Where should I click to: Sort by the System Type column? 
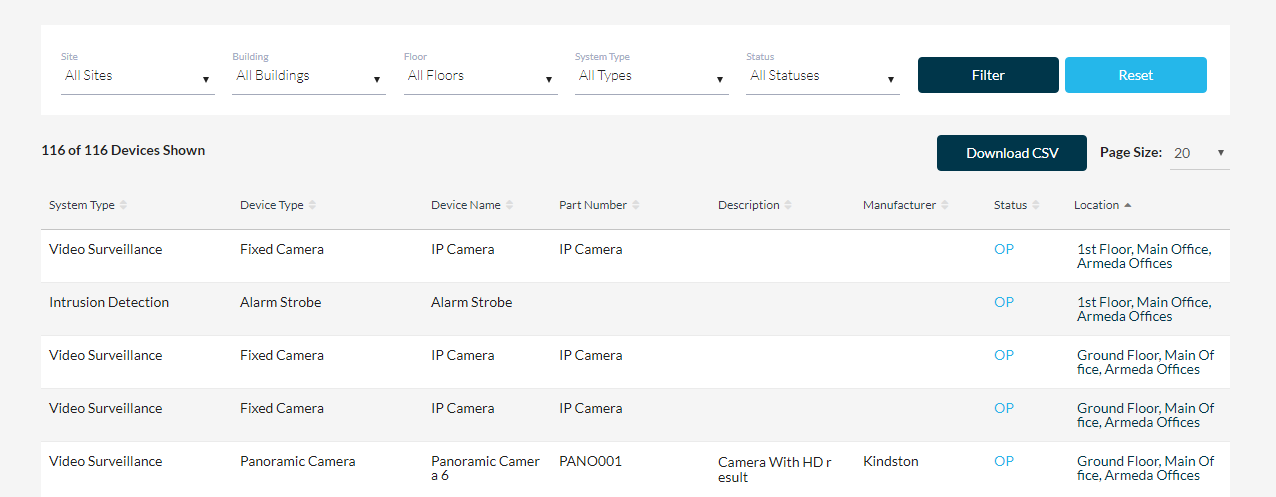88,205
